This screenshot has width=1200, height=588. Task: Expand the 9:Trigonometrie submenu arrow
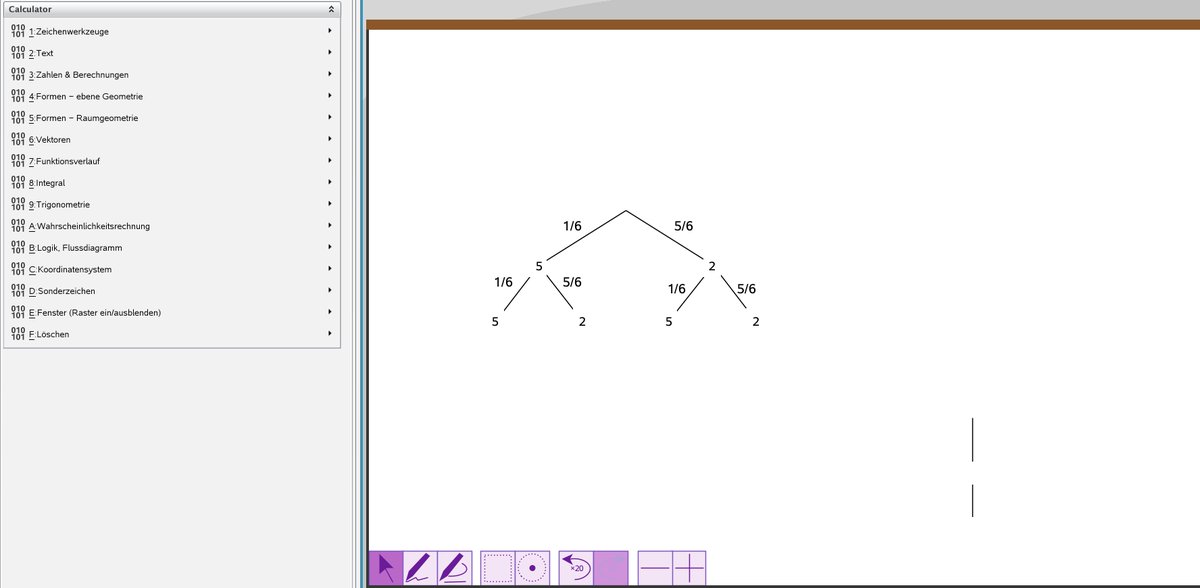pyautogui.click(x=330, y=204)
